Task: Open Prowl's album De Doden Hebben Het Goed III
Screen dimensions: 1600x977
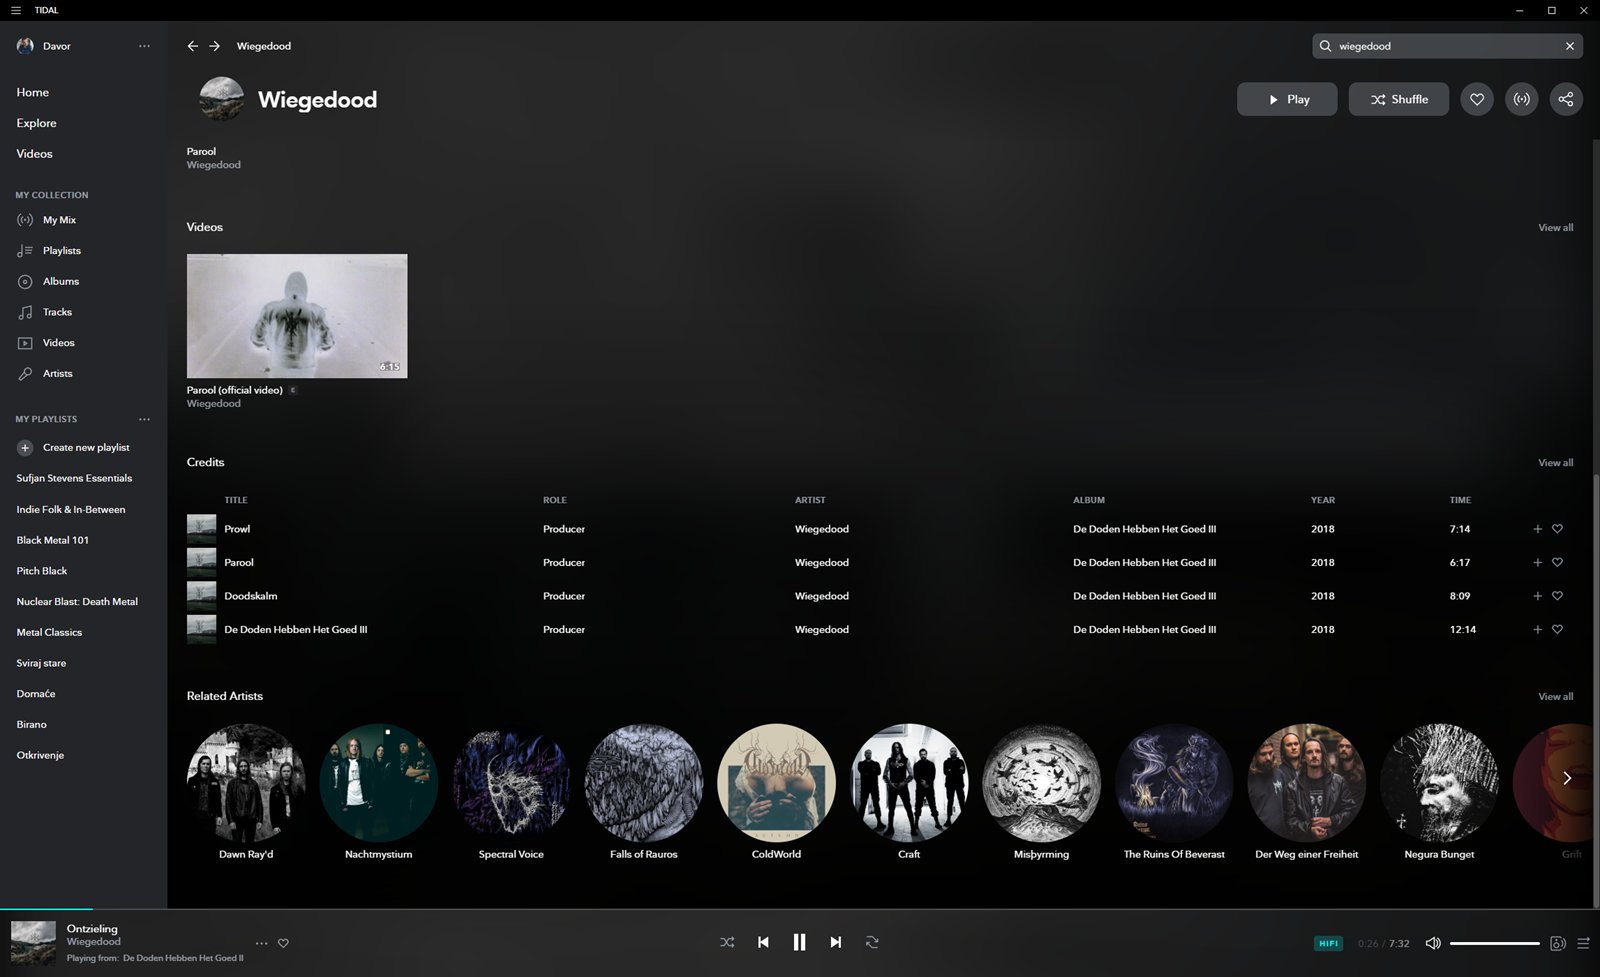Action: (1144, 529)
